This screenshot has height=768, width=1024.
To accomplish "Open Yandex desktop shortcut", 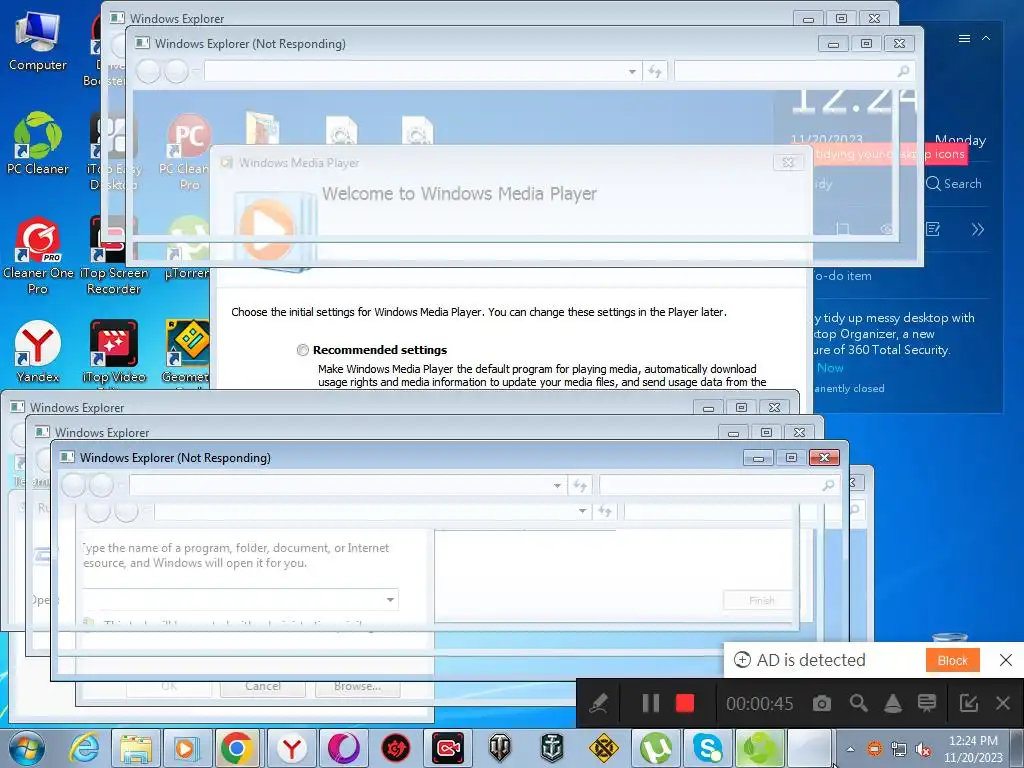I will click(x=37, y=351).
